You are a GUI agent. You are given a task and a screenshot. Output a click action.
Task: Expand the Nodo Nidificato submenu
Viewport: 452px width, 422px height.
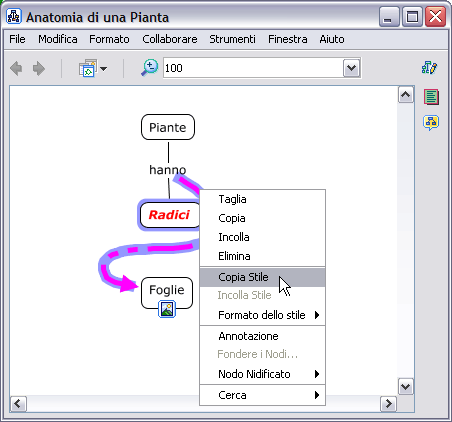click(x=262, y=374)
